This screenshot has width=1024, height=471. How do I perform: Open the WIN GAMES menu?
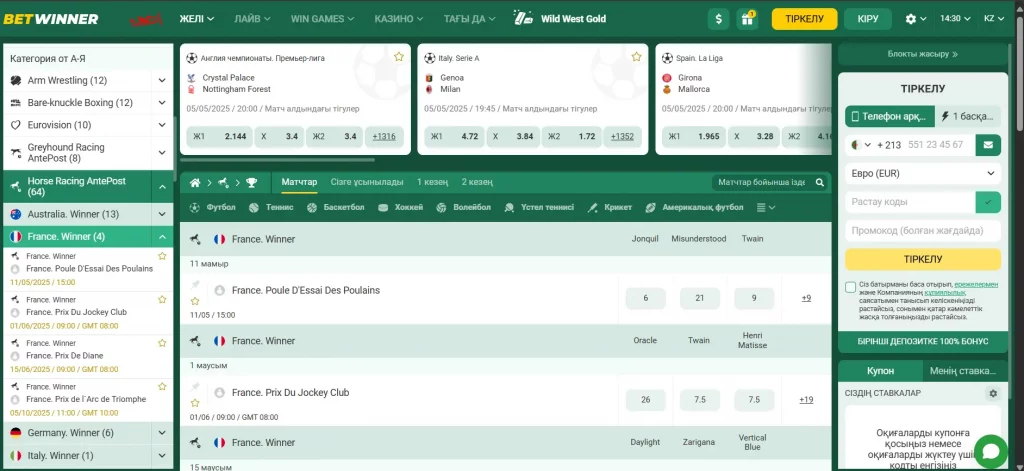pos(323,19)
